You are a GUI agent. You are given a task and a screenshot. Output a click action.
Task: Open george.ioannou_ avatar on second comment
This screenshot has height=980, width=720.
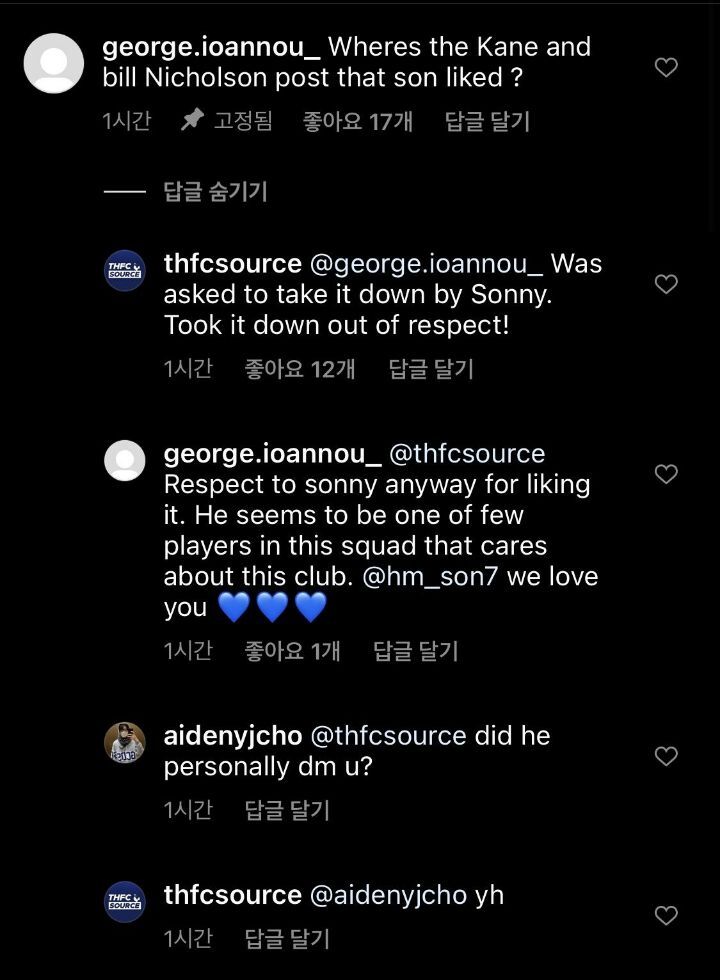click(125, 460)
